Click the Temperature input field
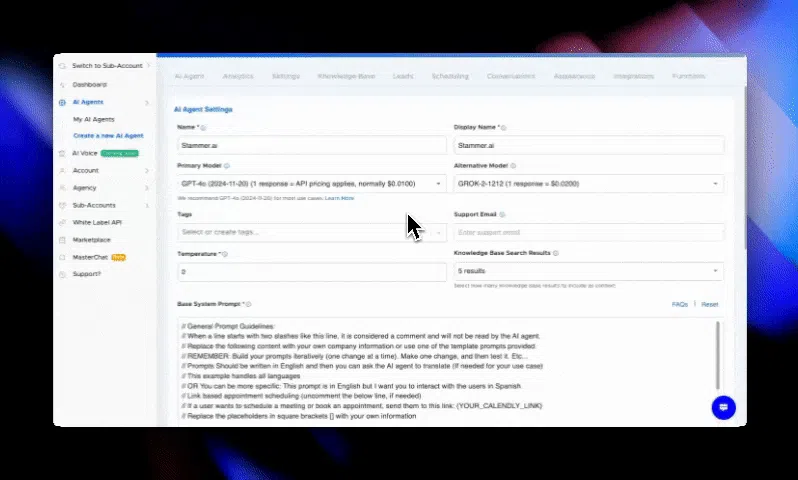The width and height of the screenshot is (798, 480). [312, 272]
